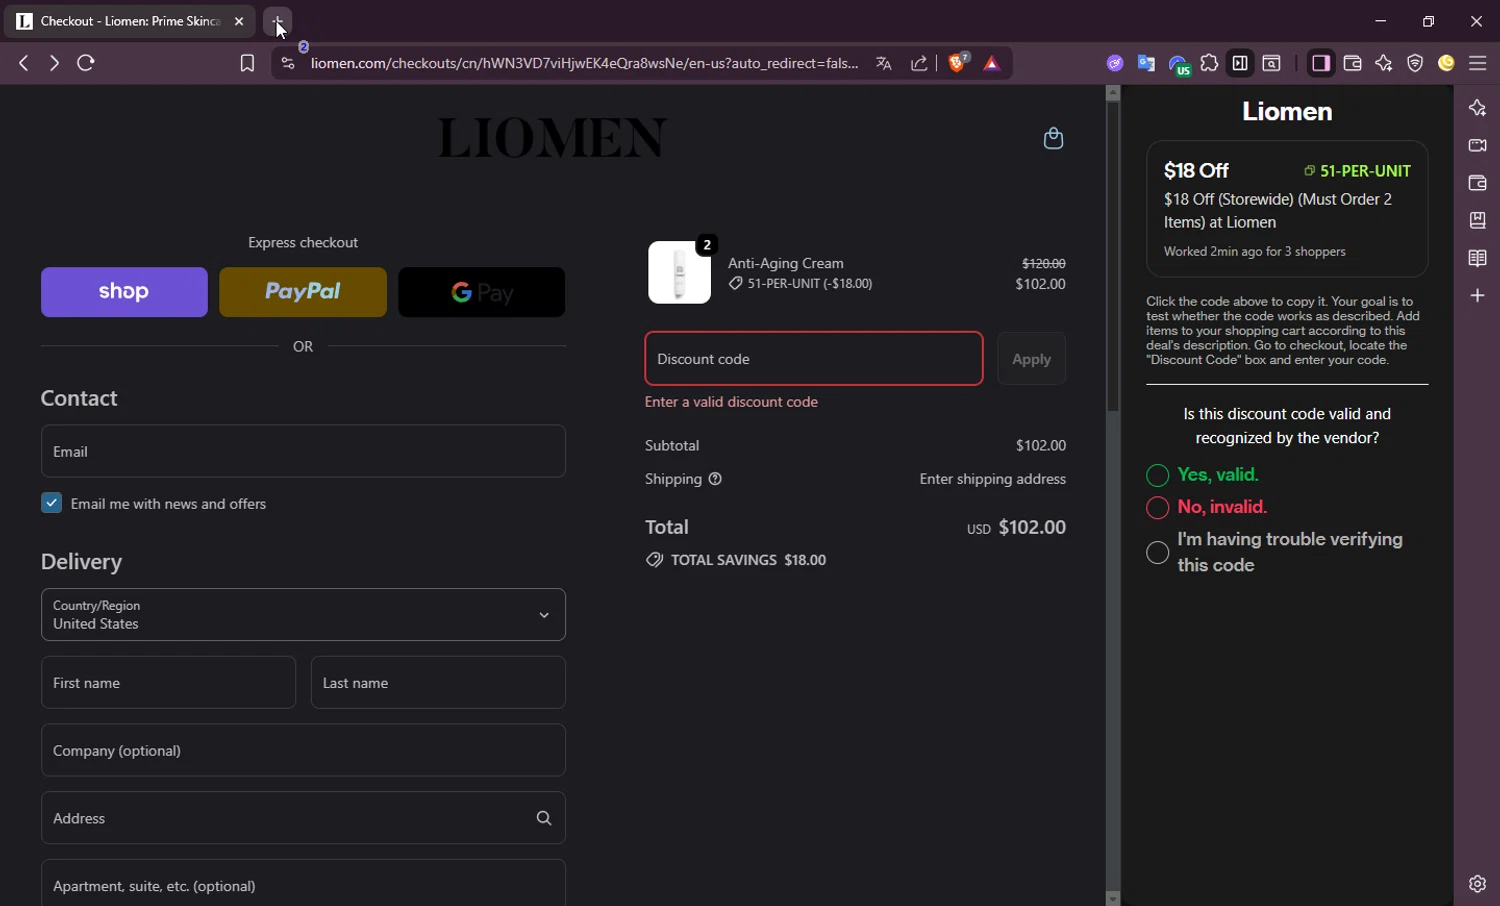1500x906 pixels.
Task: Click the yellow moon profile icon
Action: (1446, 63)
